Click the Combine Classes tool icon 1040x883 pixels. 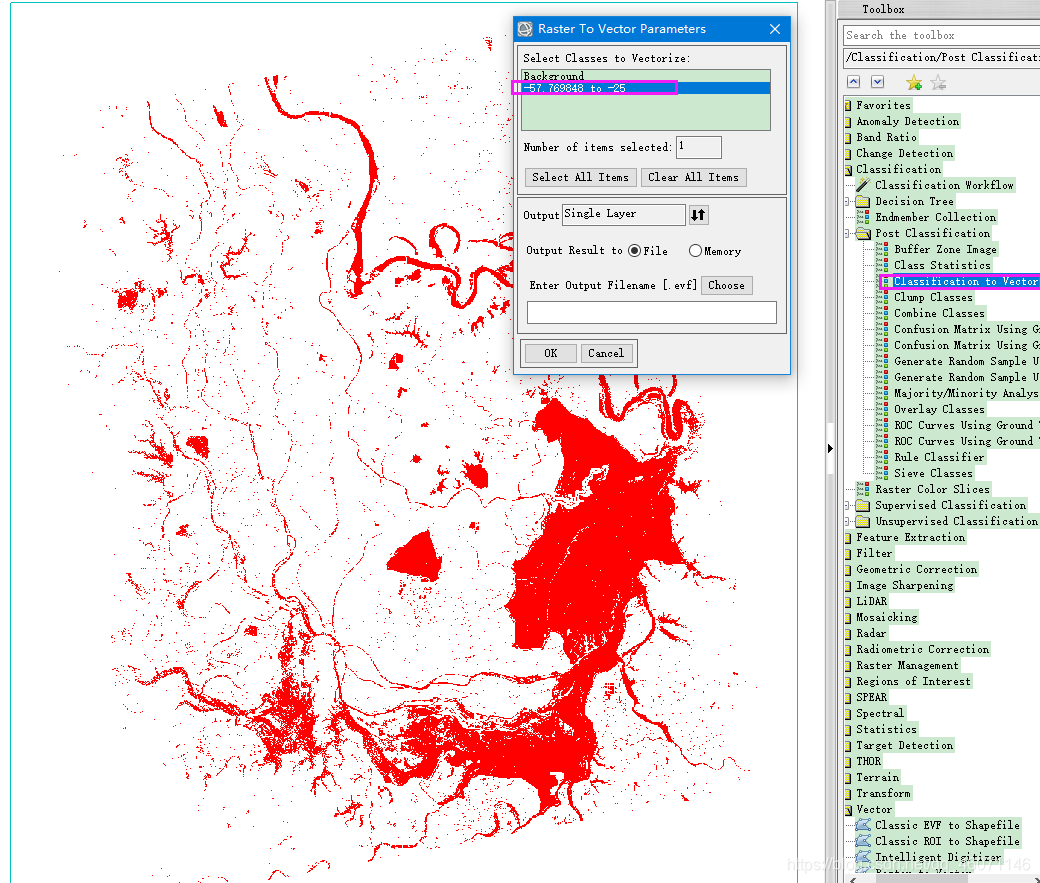pyautogui.click(x=882, y=313)
